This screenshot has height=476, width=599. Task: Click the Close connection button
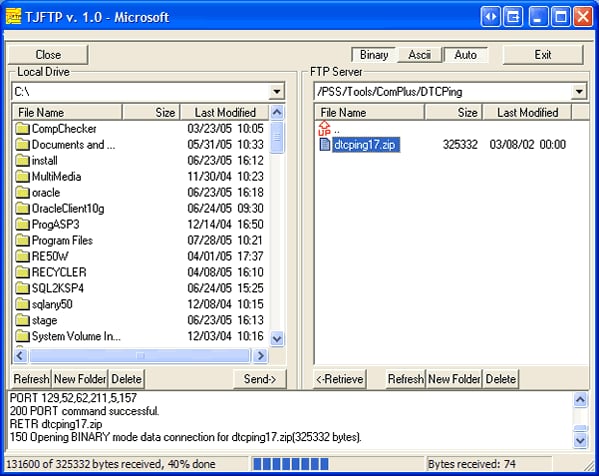48,55
